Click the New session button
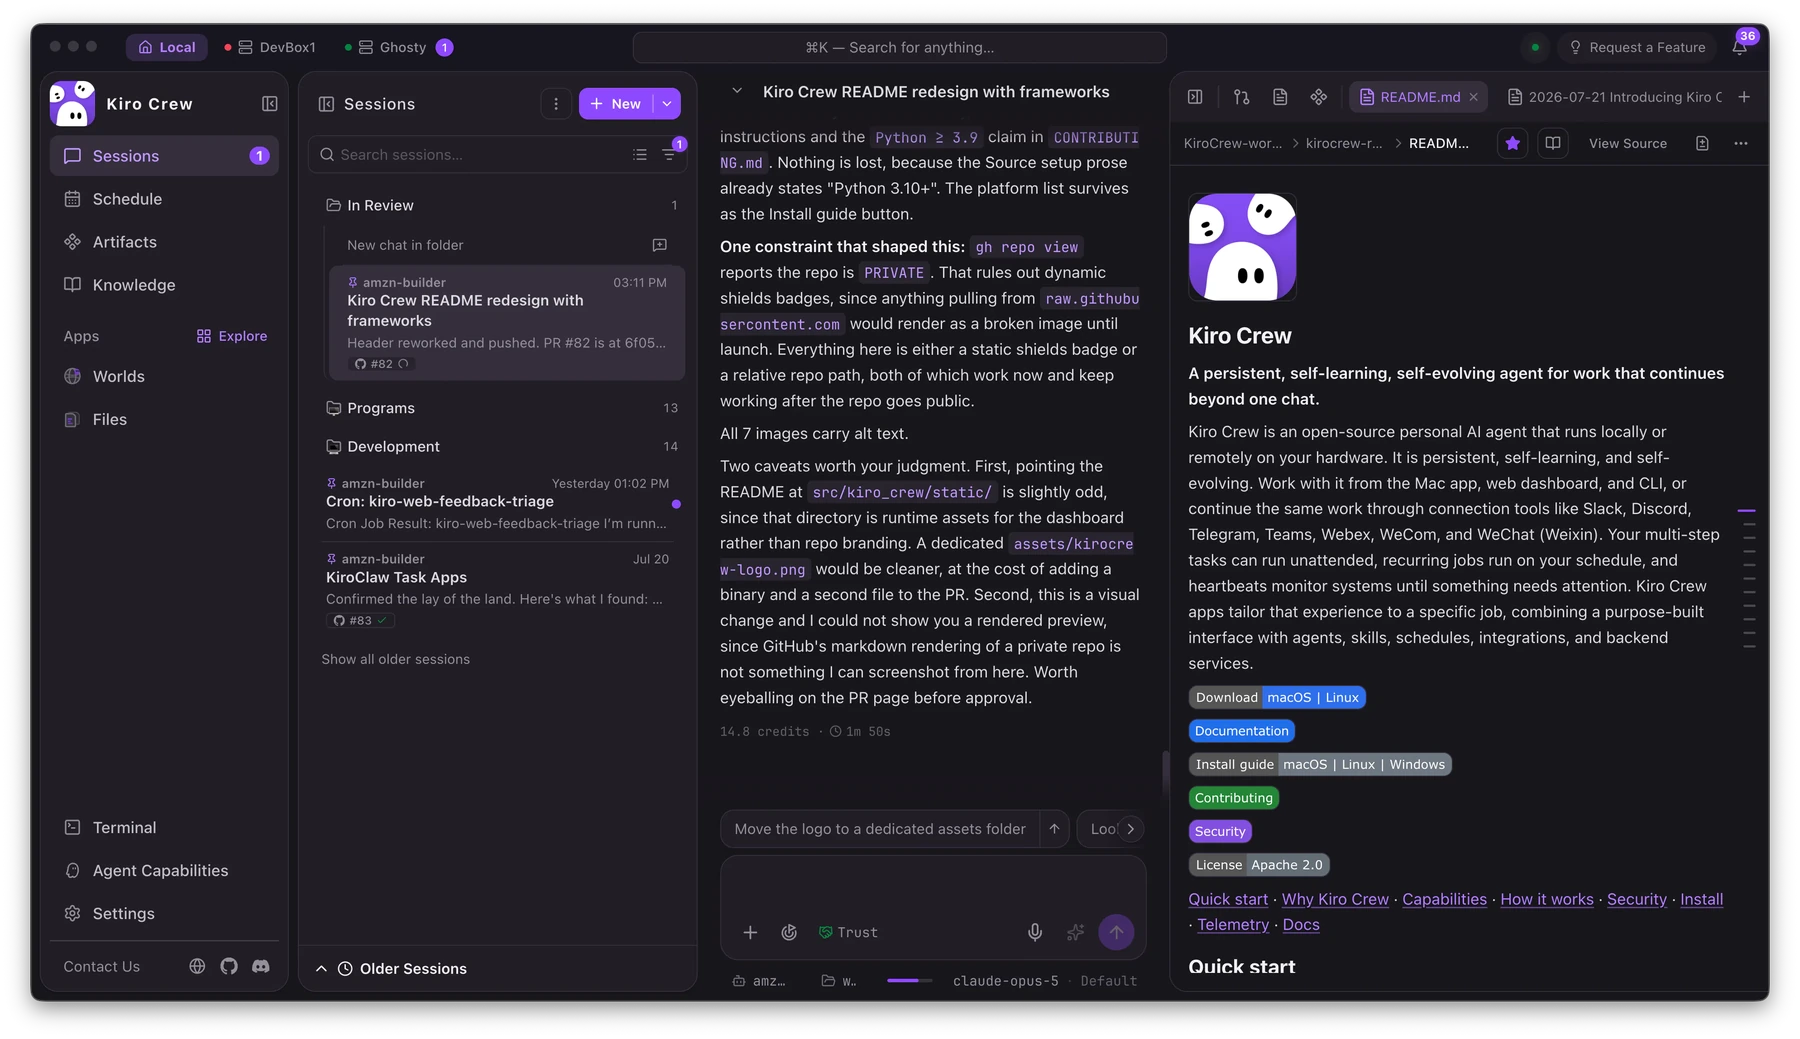Screen dimensions: 1800x1039 tap(616, 104)
